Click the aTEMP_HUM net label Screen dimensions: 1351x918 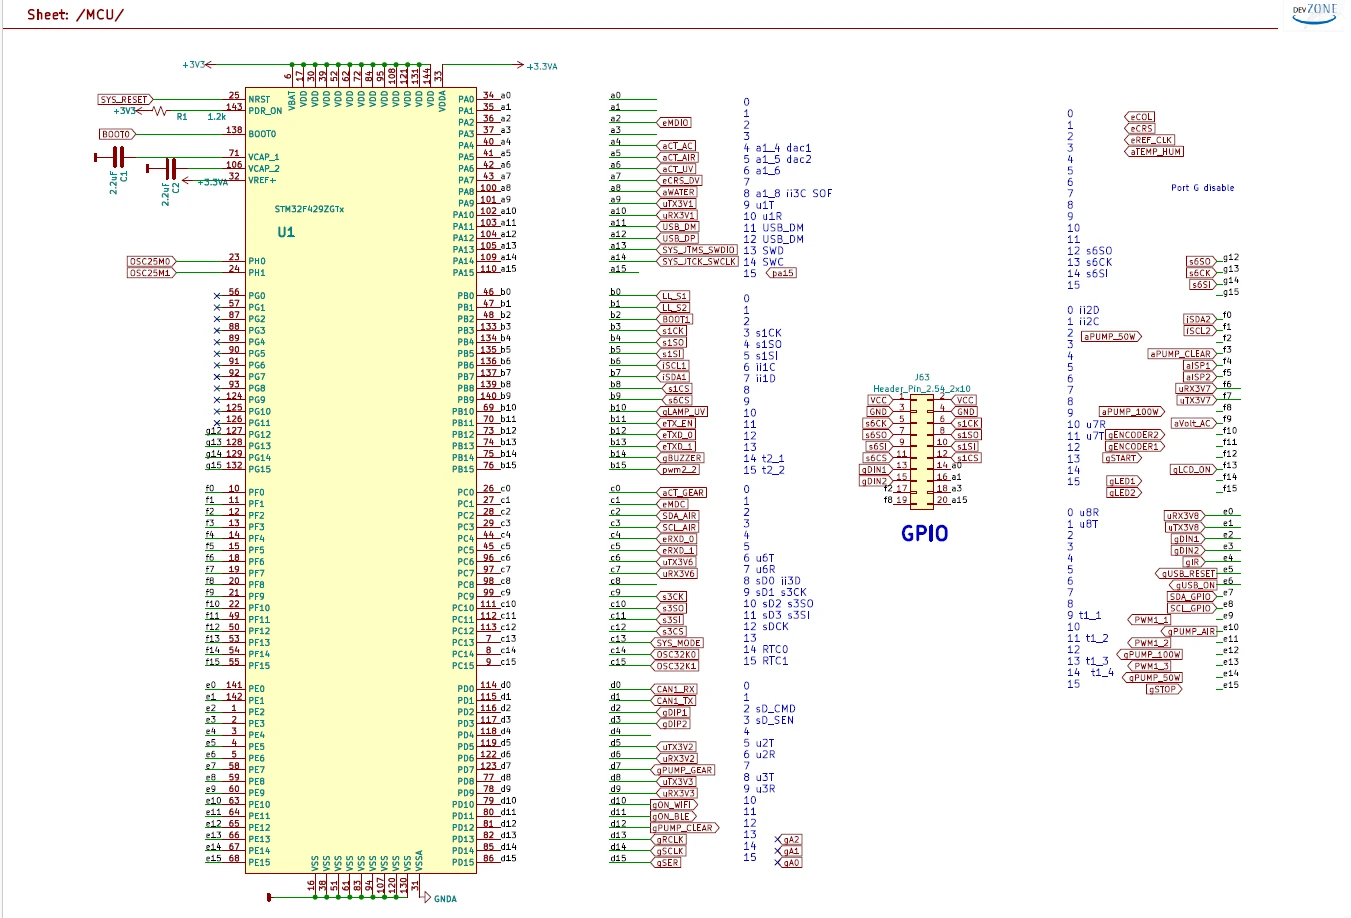(x=1155, y=152)
